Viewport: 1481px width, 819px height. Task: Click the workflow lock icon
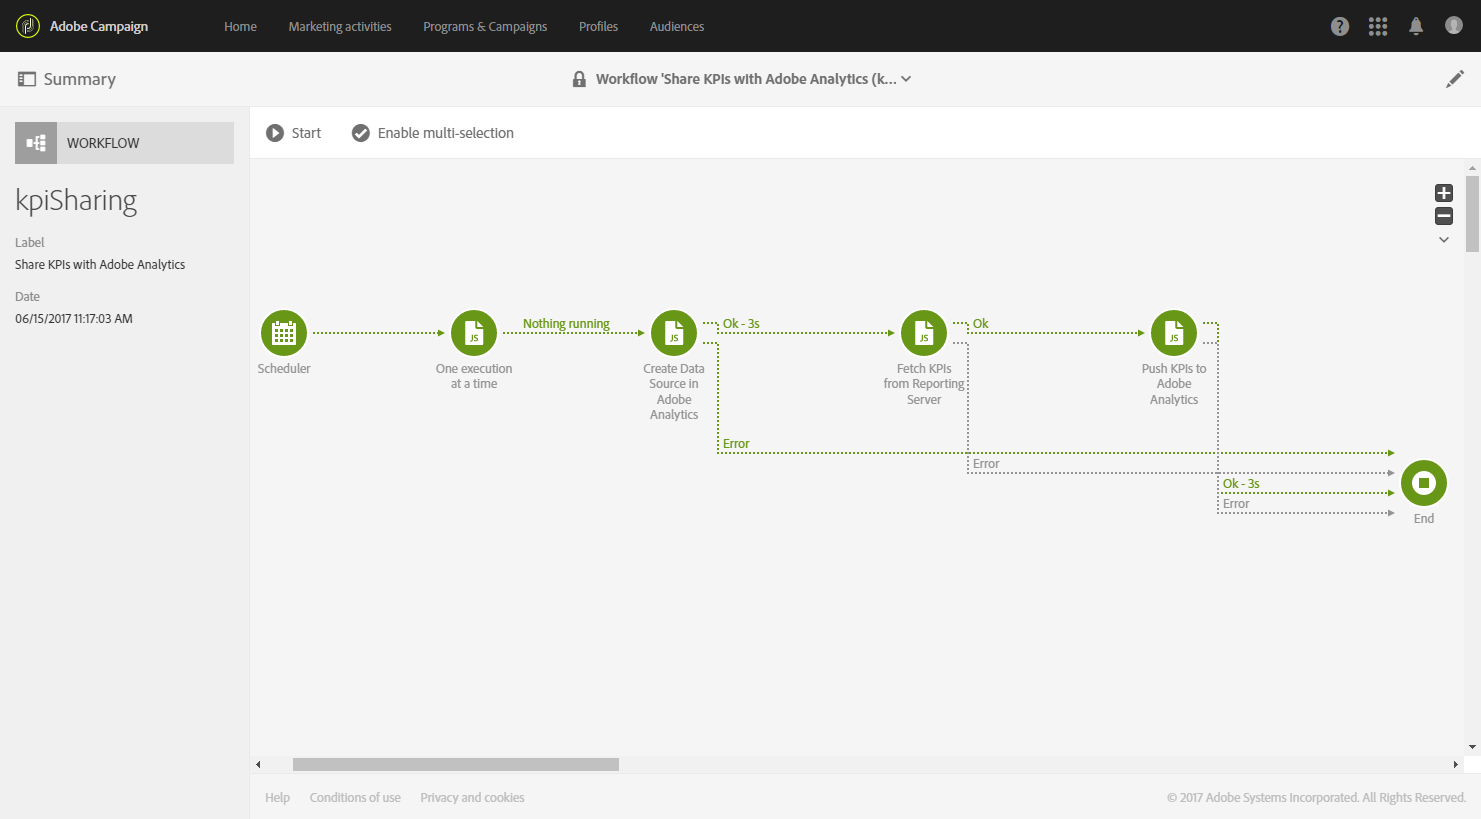579,79
